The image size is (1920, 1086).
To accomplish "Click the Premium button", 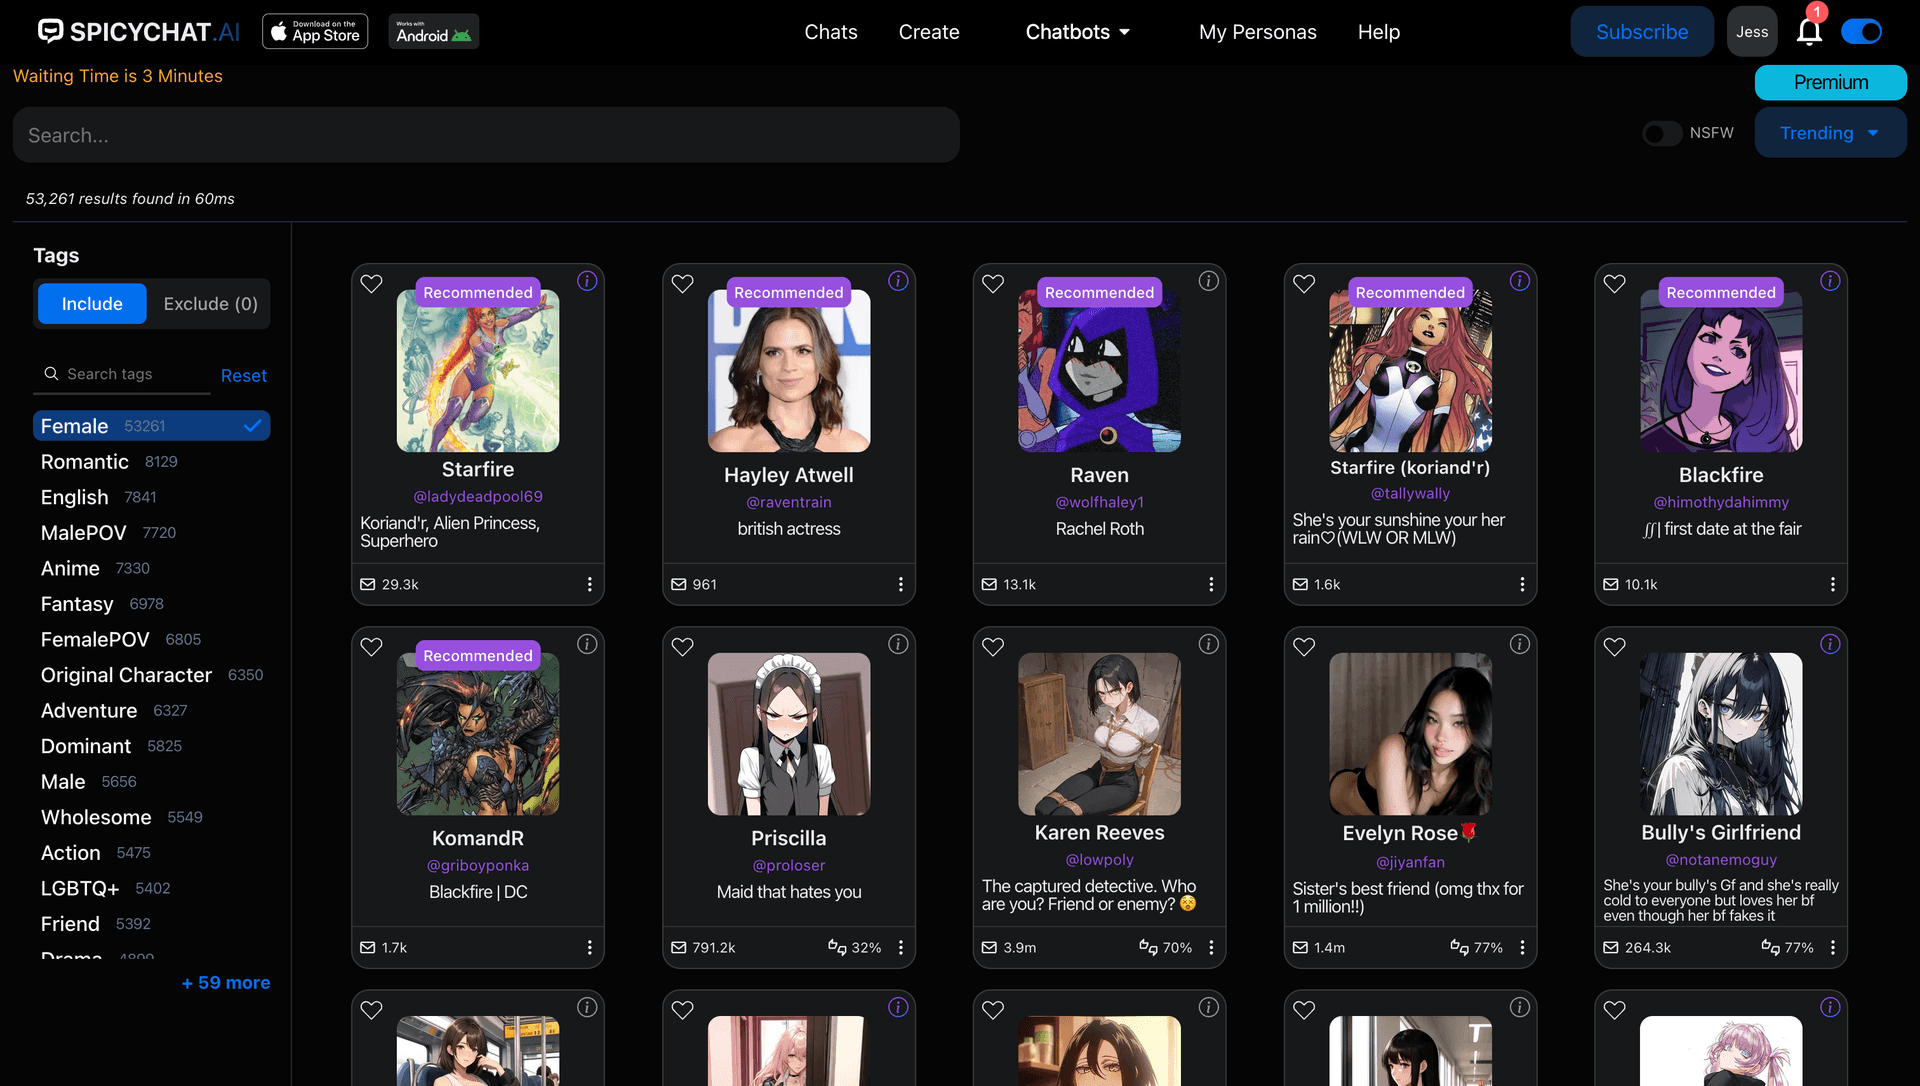I will point(1830,82).
